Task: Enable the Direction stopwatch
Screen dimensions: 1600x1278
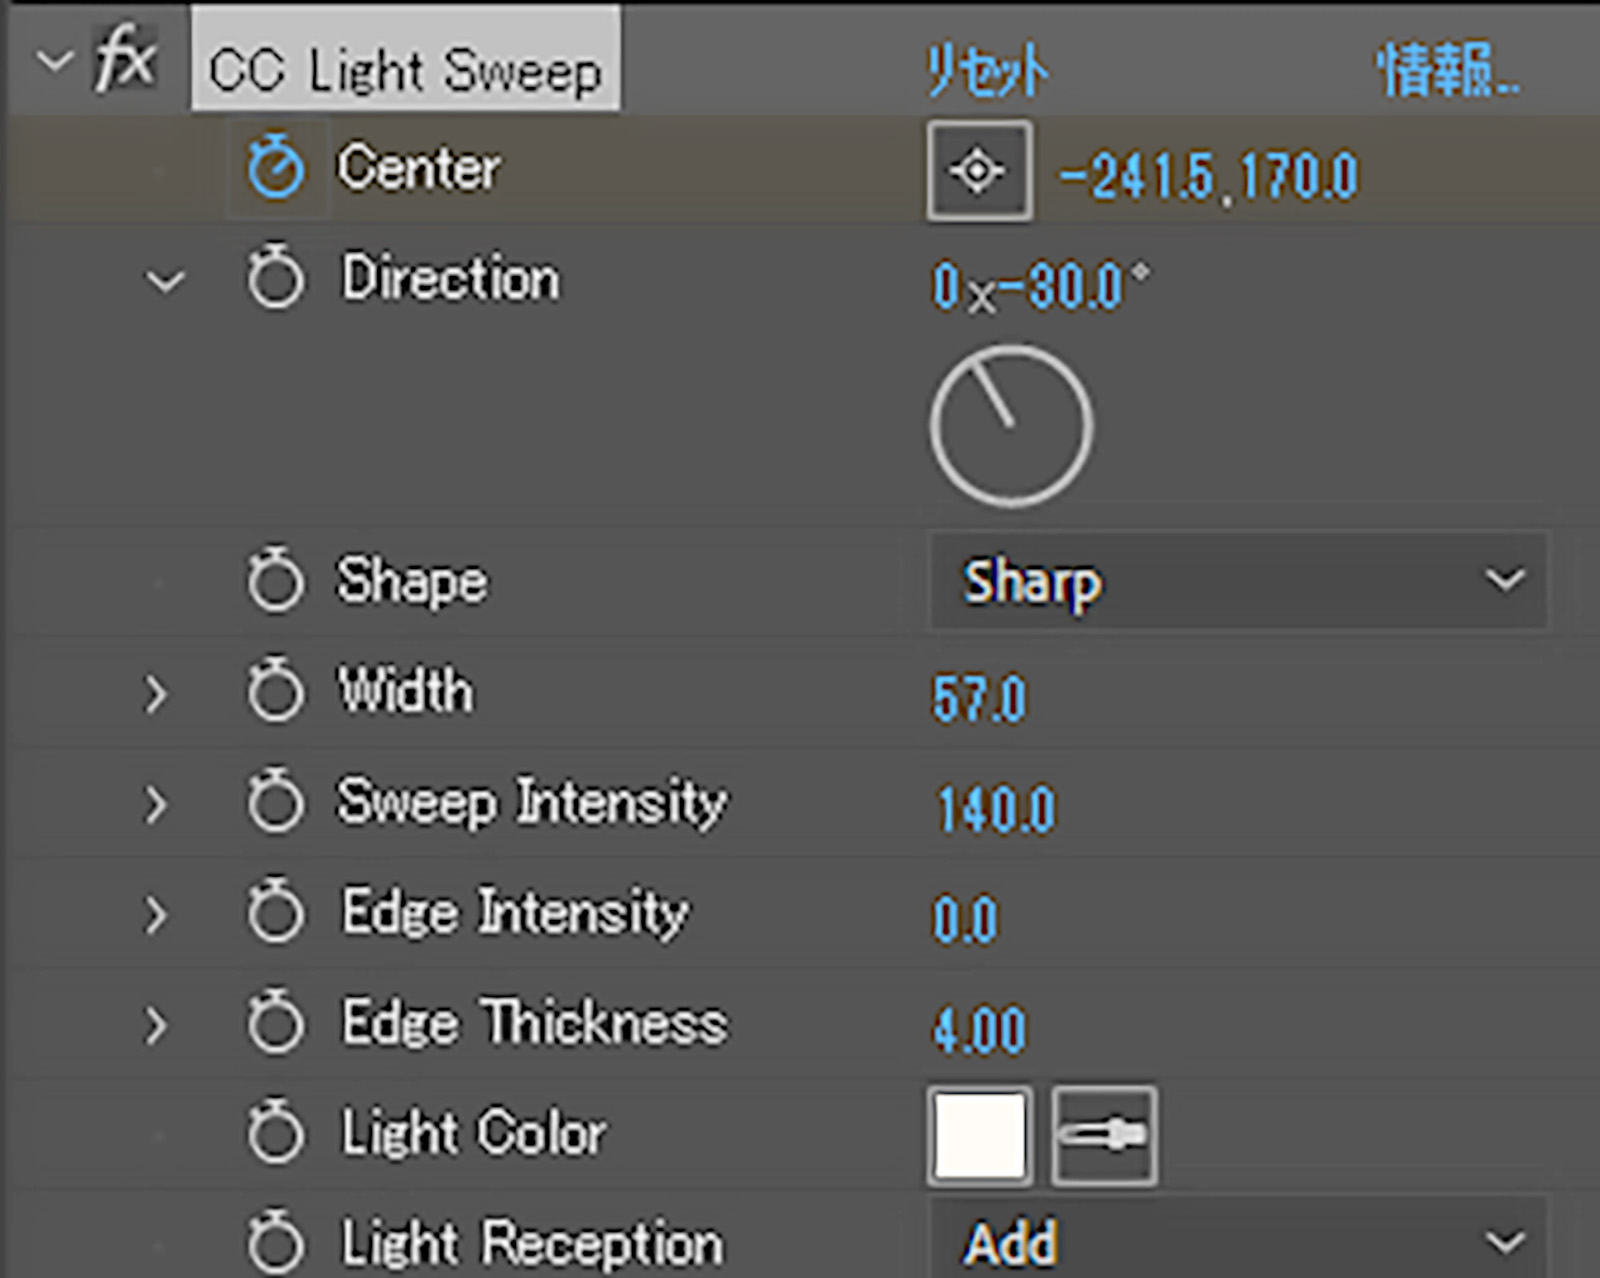Action: point(275,279)
